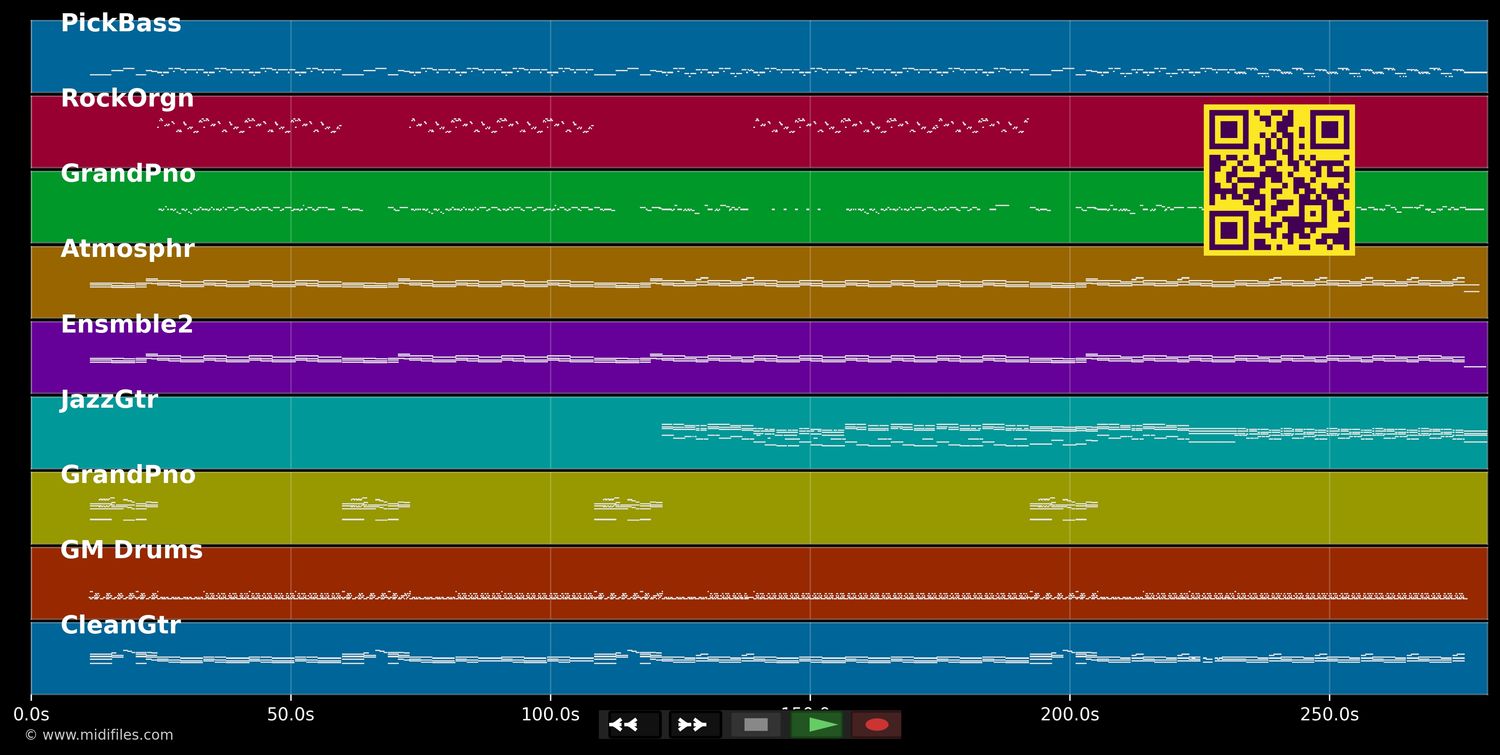Click the red record button
This screenshot has height=755, width=1500.
pyautogui.click(x=877, y=725)
